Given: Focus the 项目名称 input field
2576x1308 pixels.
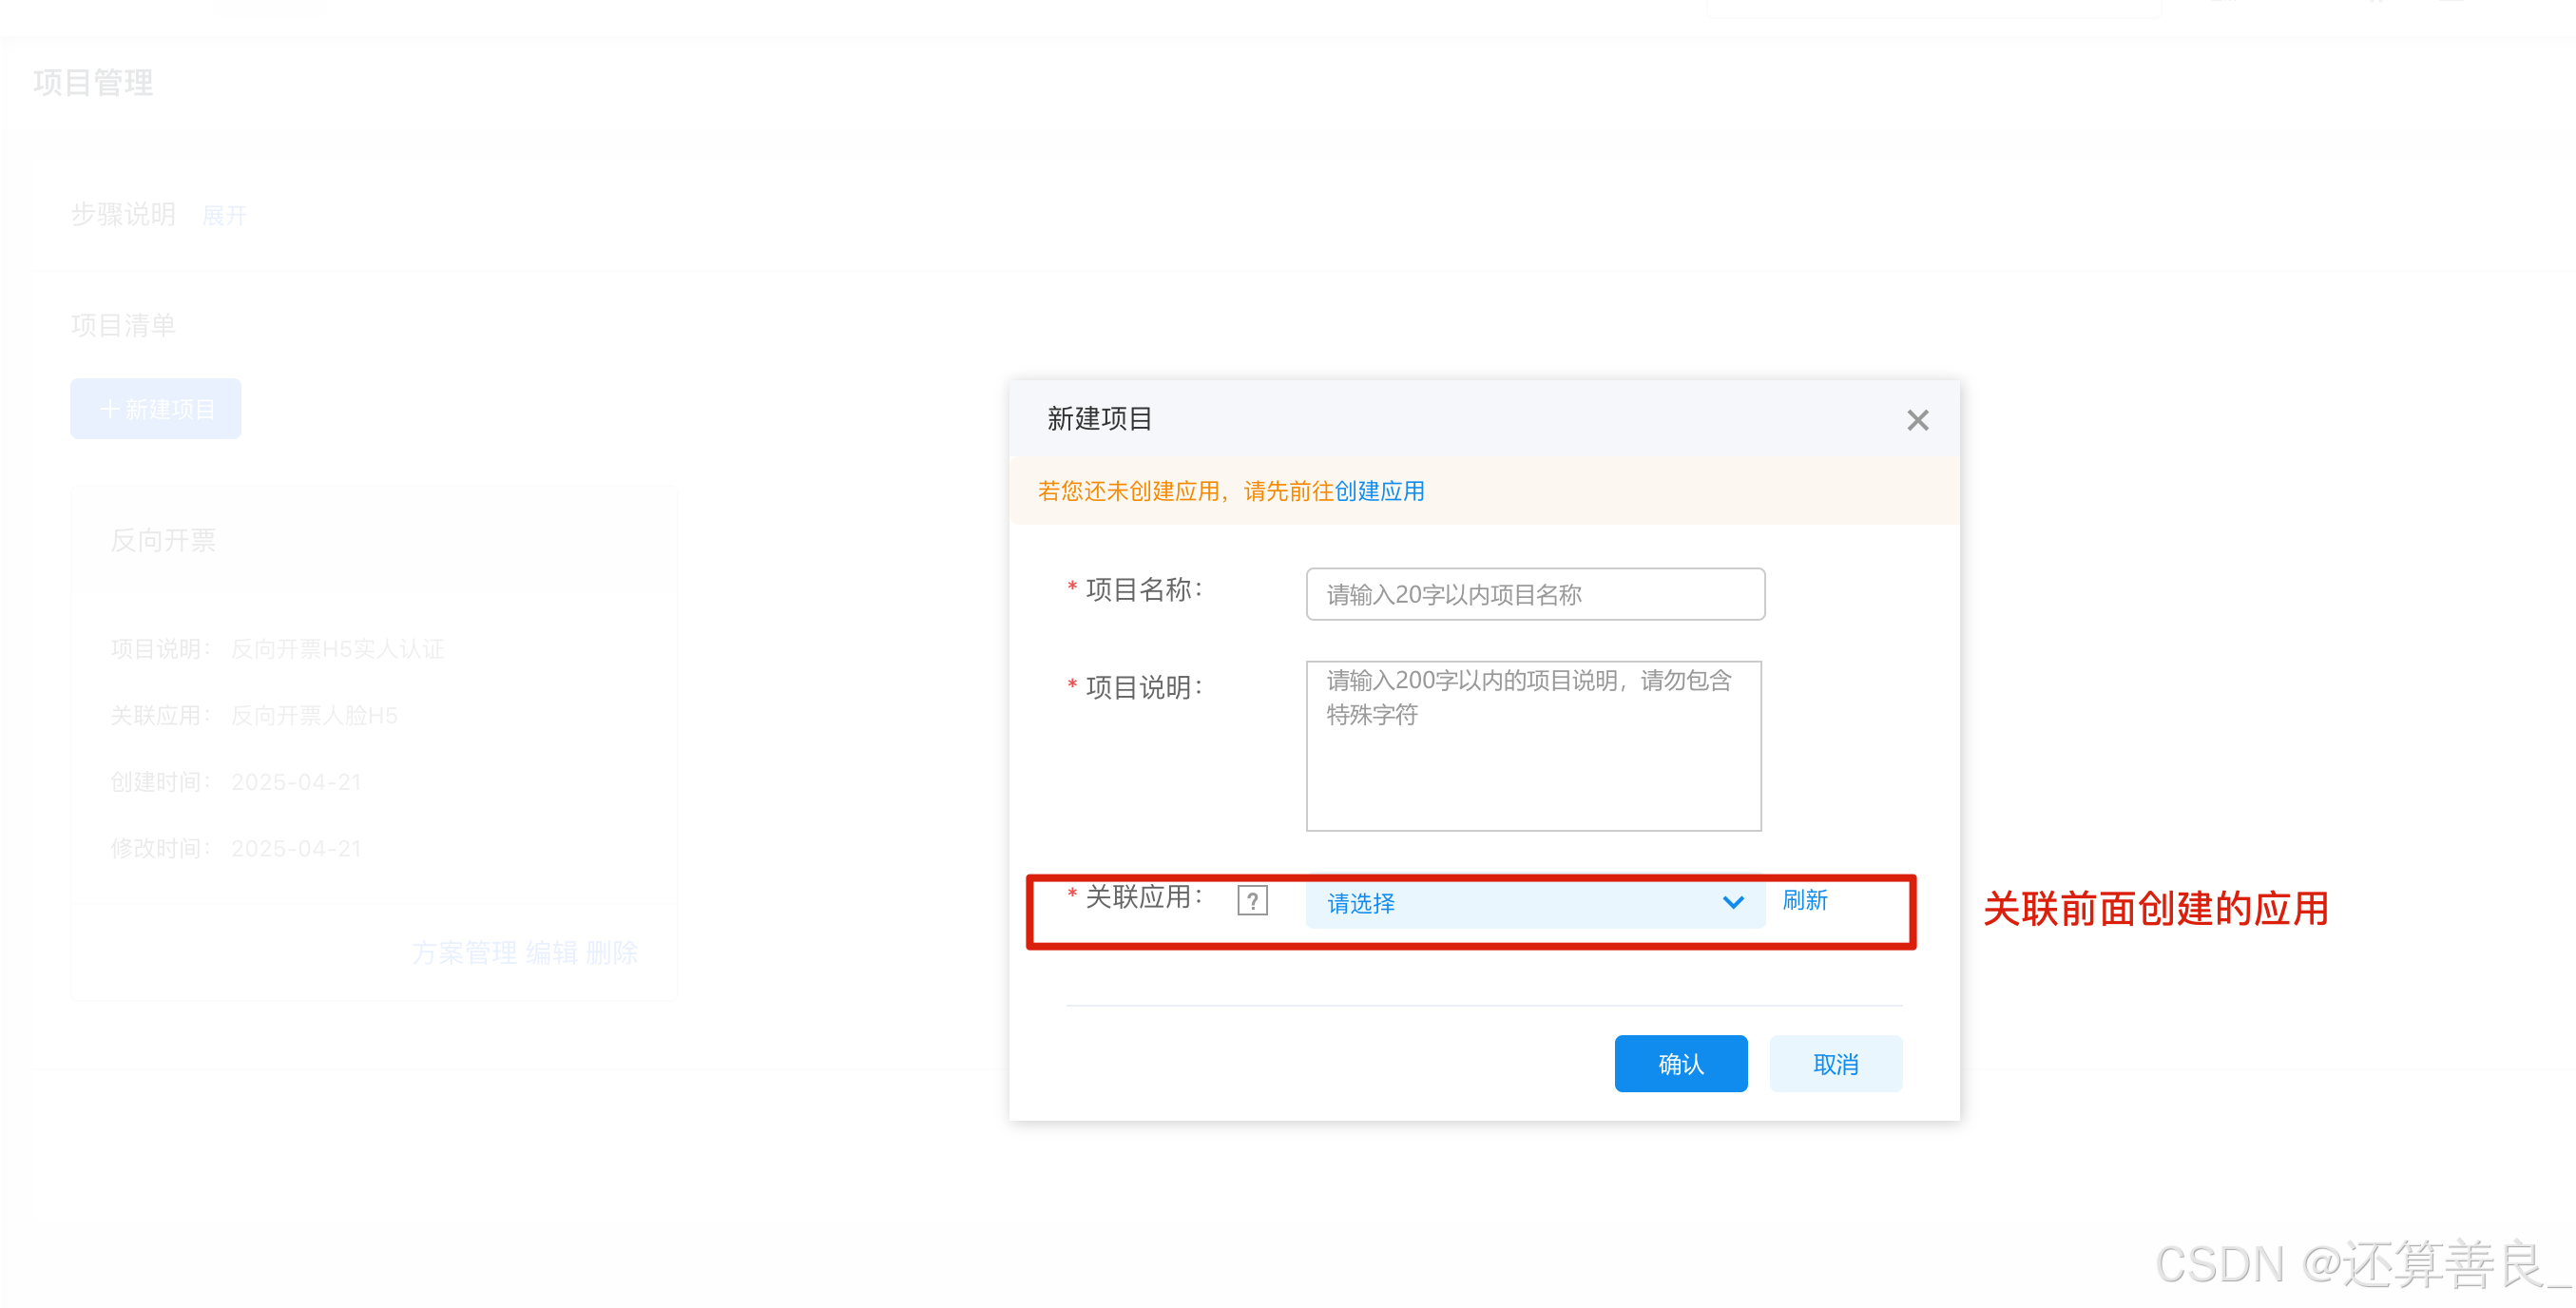Looking at the screenshot, I should [x=1534, y=594].
